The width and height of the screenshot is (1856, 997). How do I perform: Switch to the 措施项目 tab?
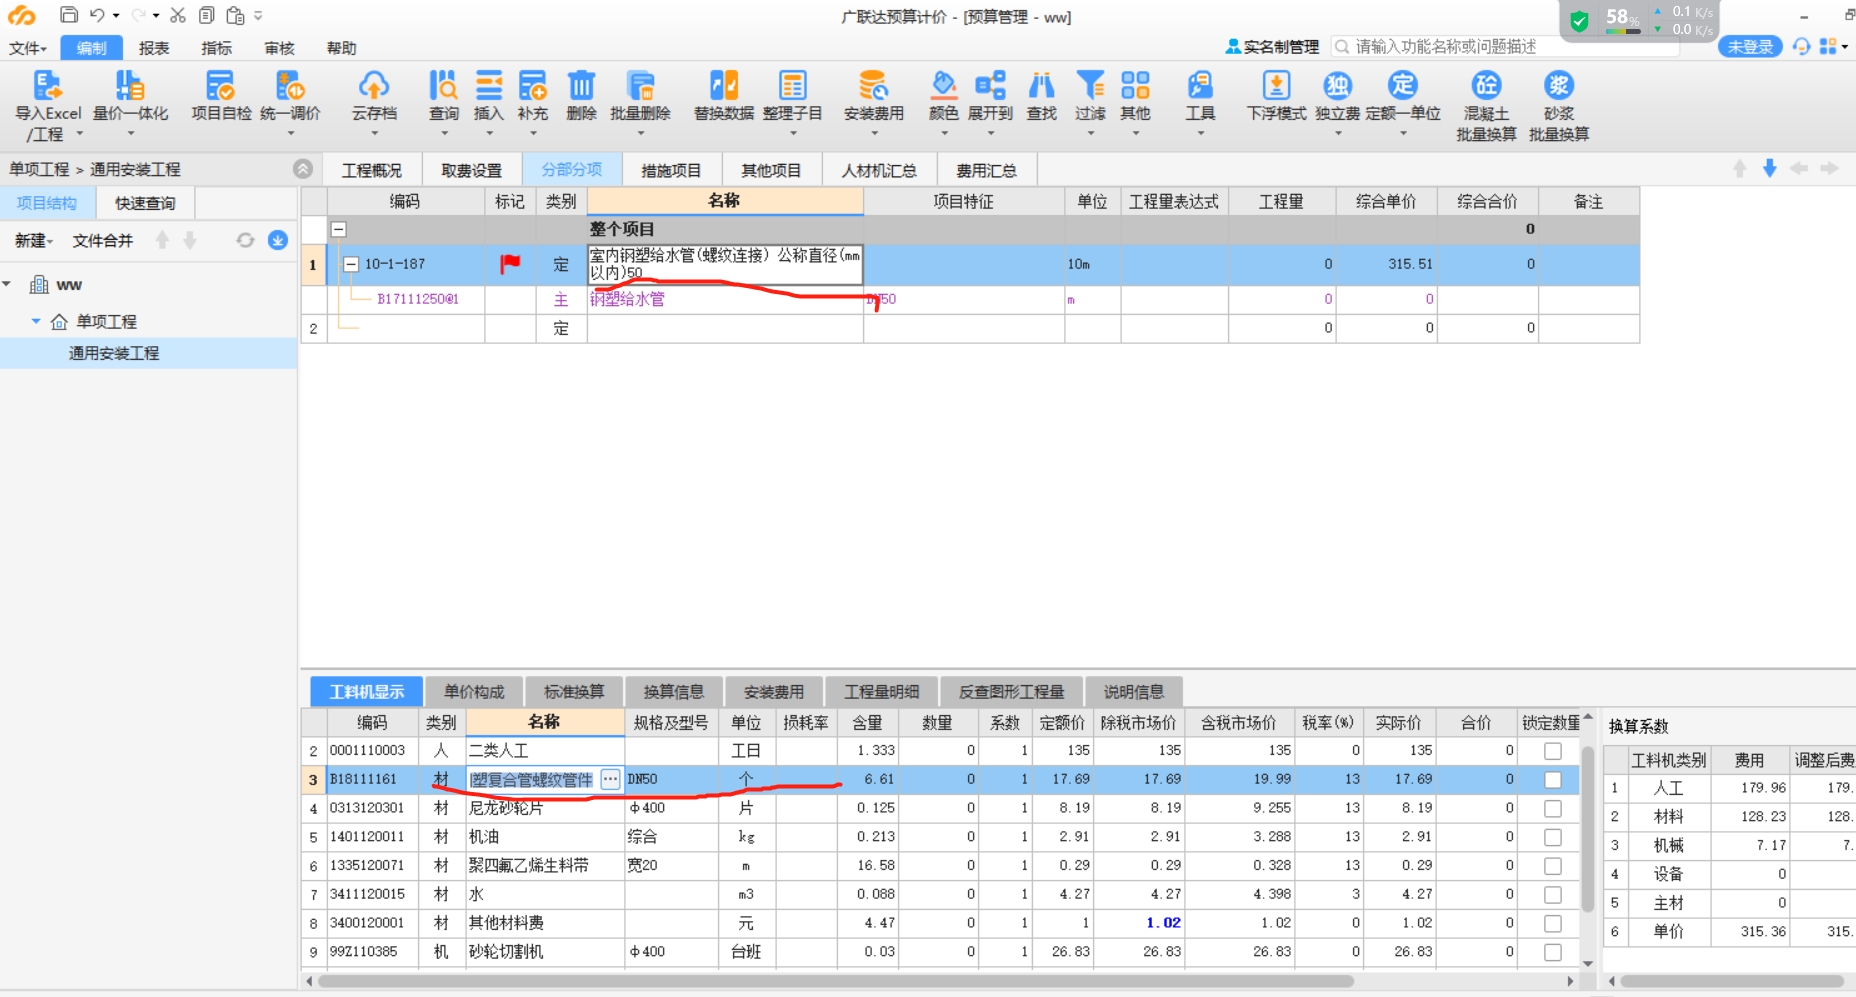pos(671,170)
